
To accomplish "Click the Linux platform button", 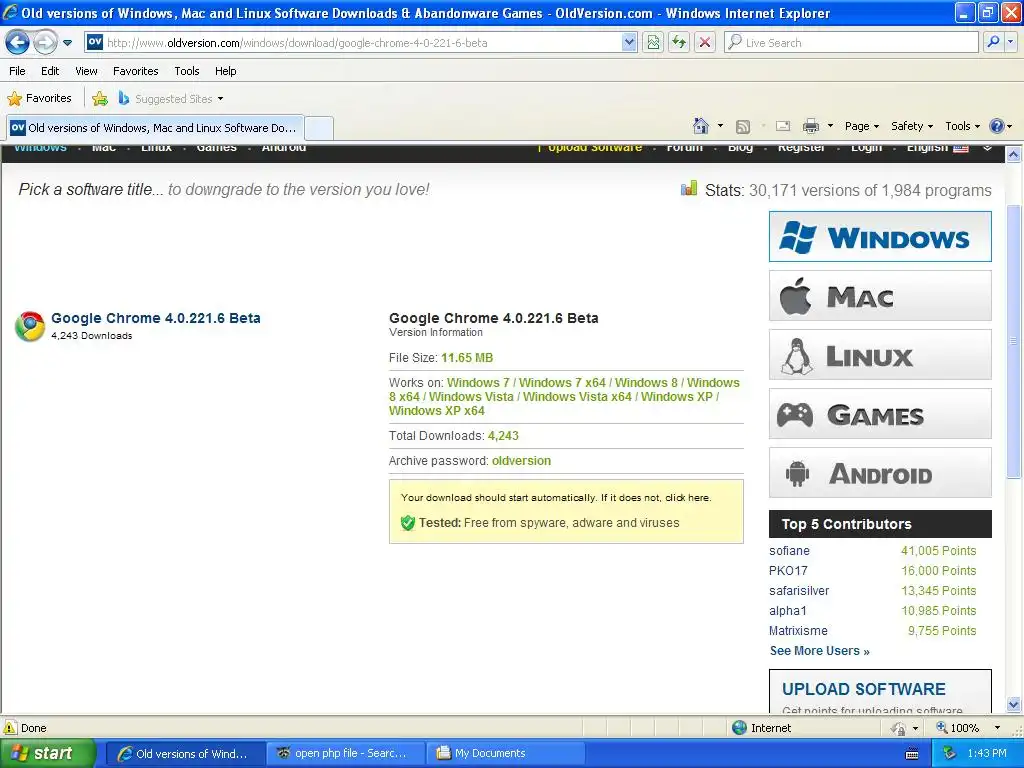I will (x=880, y=355).
